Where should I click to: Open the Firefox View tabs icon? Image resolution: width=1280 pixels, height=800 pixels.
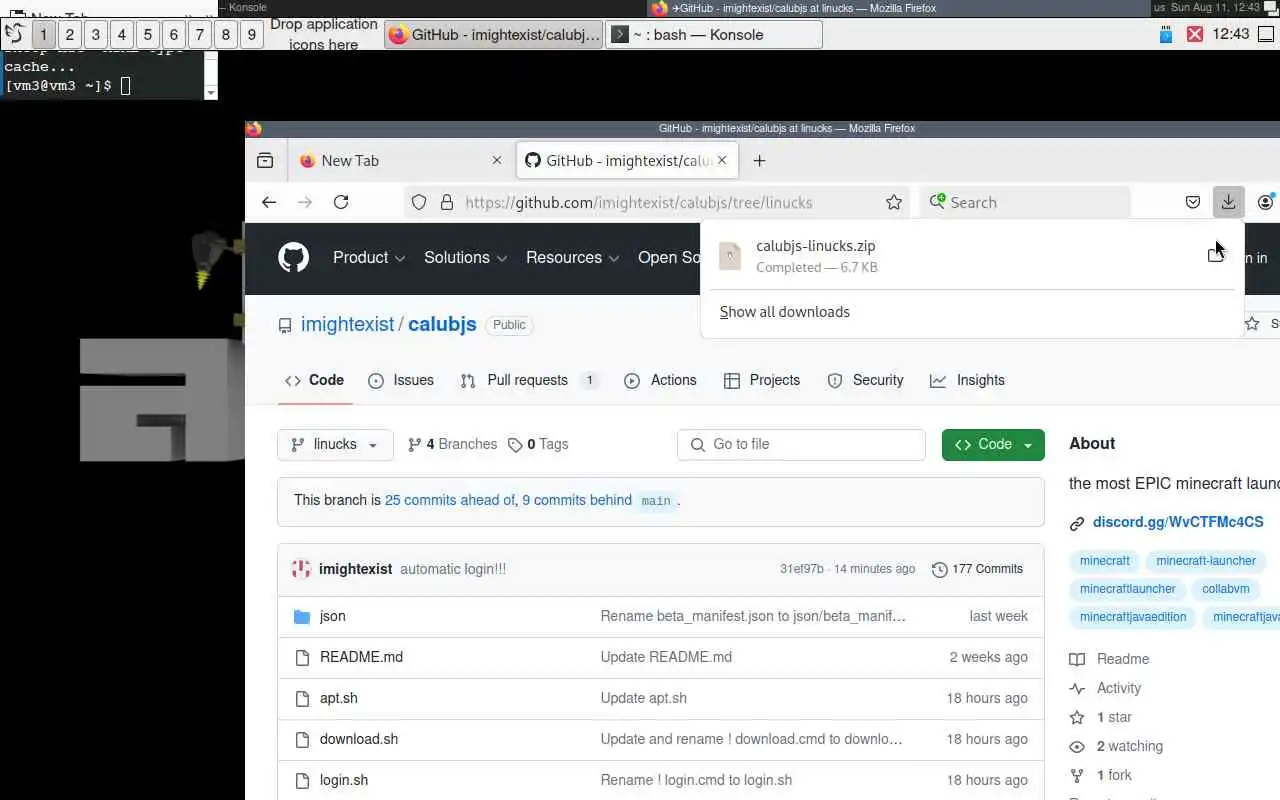[265, 160]
